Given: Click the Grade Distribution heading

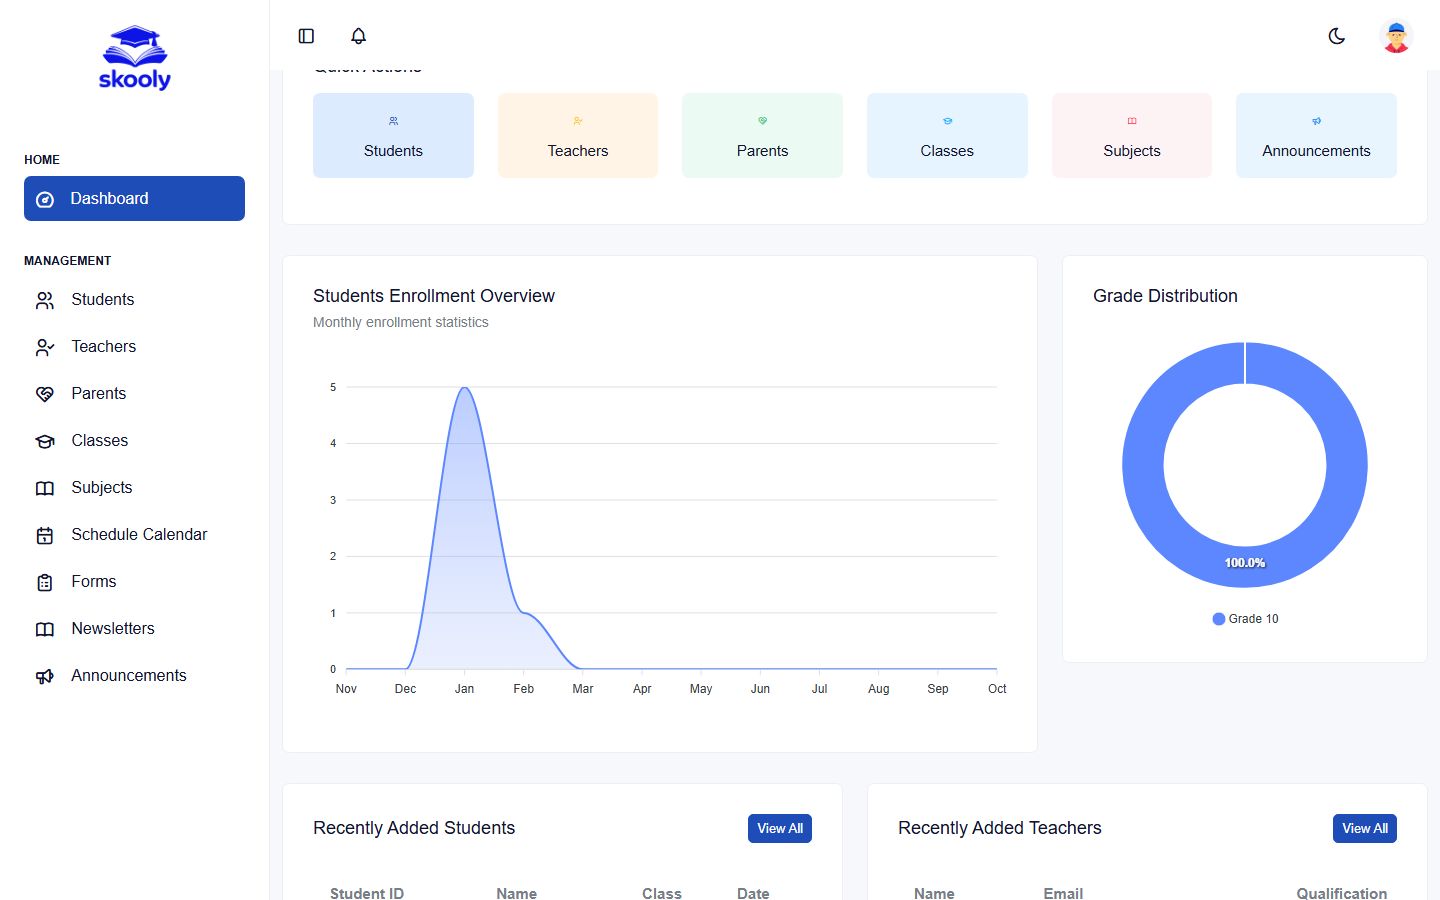Looking at the screenshot, I should point(1165,296).
